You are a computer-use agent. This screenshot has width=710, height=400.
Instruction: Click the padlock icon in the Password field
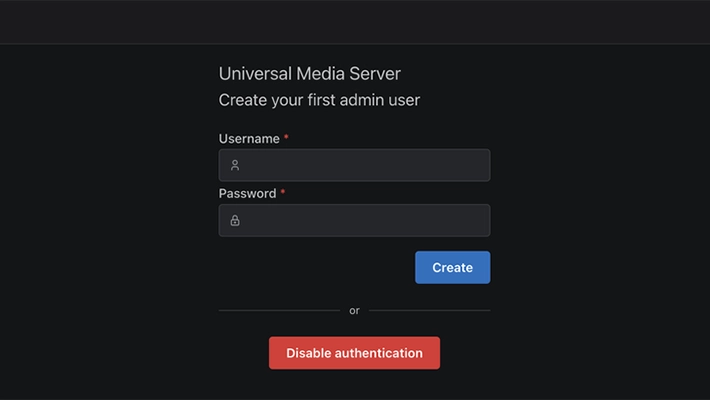pos(235,221)
